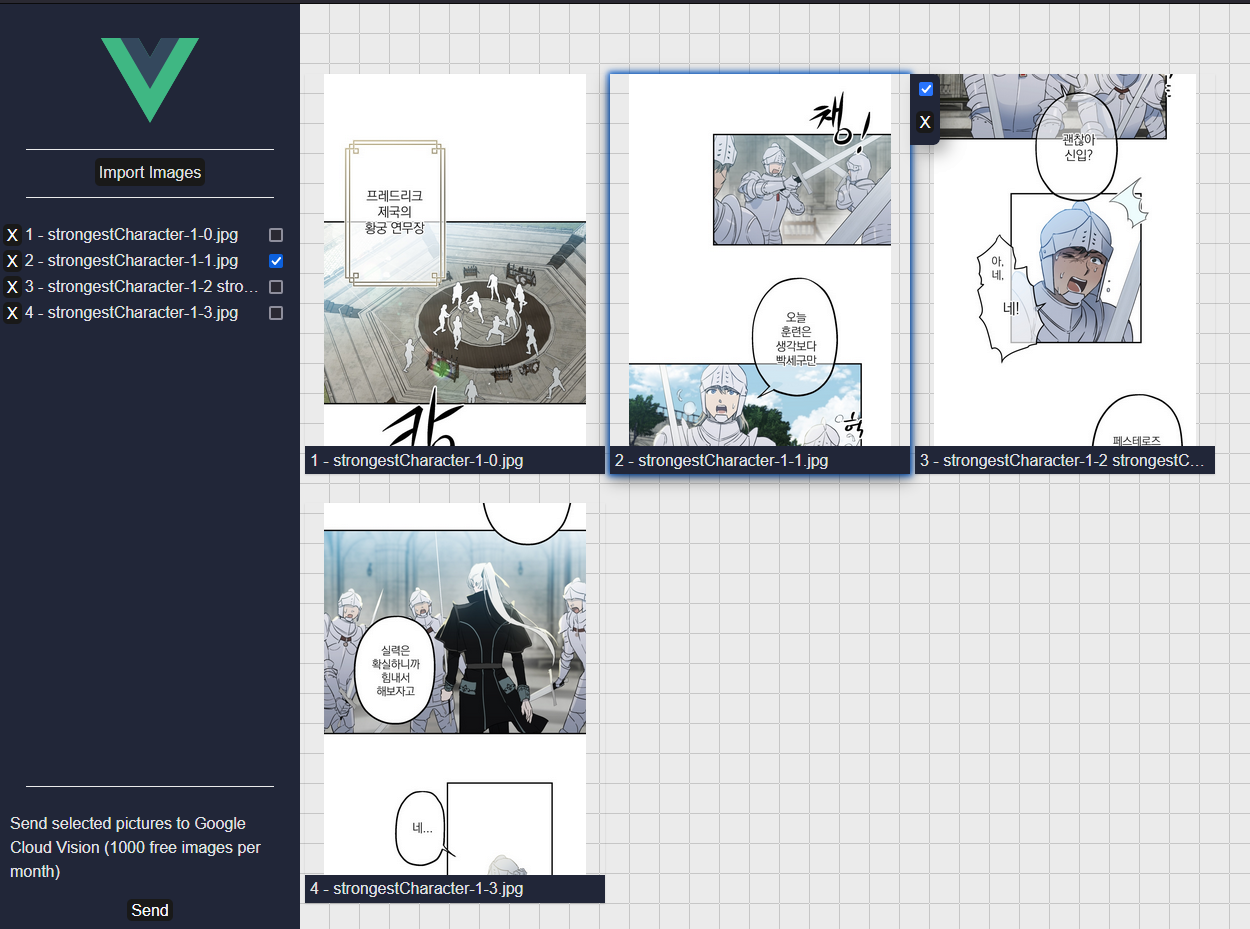
Task: Select '3 - strongestCharacter-1-2 stro…' in the sidebar list
Action: (142, 287)
